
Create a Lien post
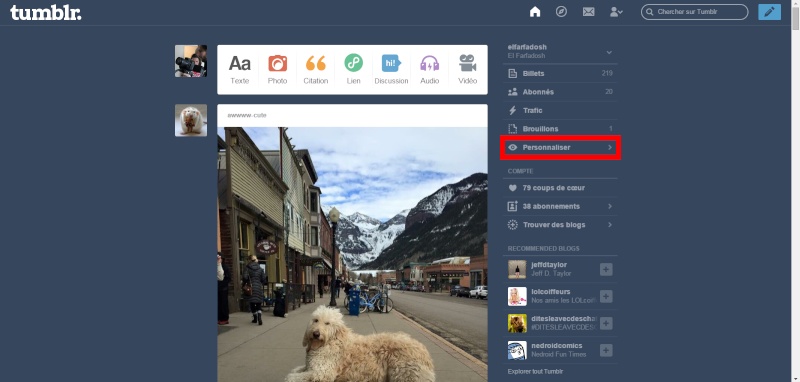[x=354, y=69]
